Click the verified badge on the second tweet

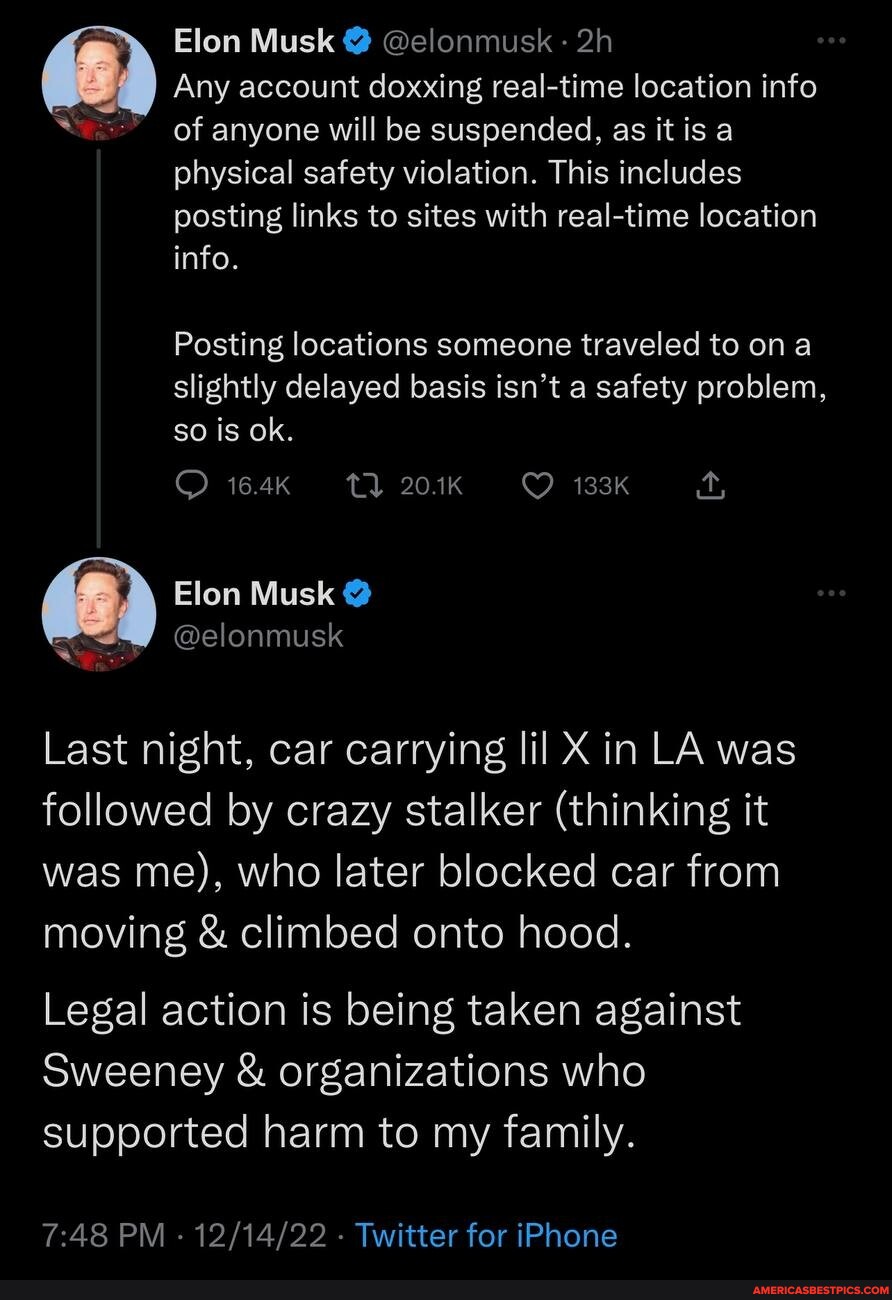(x=359, y=593)
